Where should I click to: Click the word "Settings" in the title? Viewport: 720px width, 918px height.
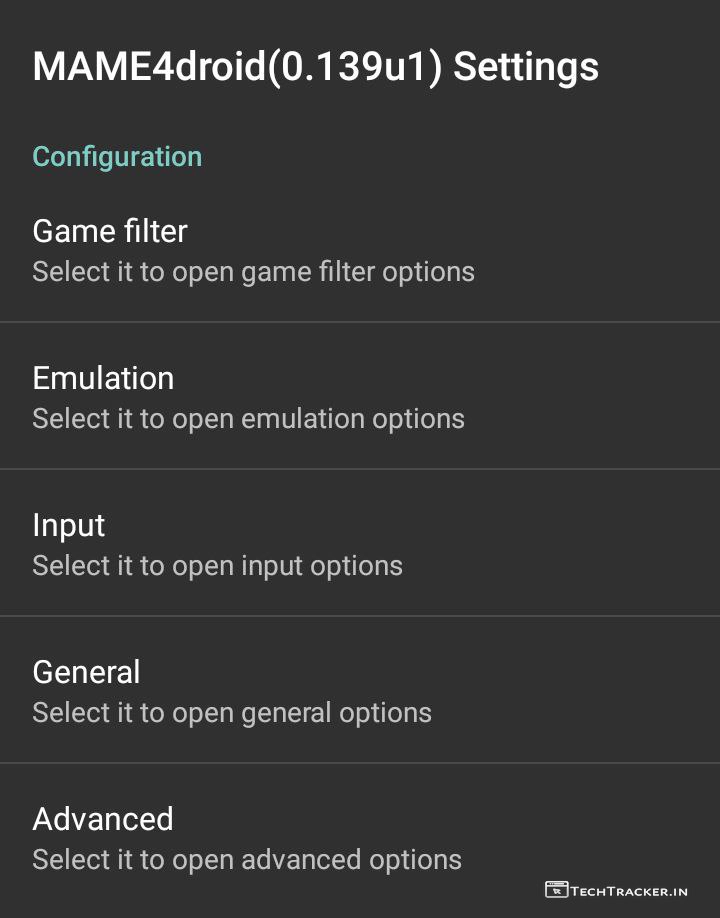click(x=526, y=68)
